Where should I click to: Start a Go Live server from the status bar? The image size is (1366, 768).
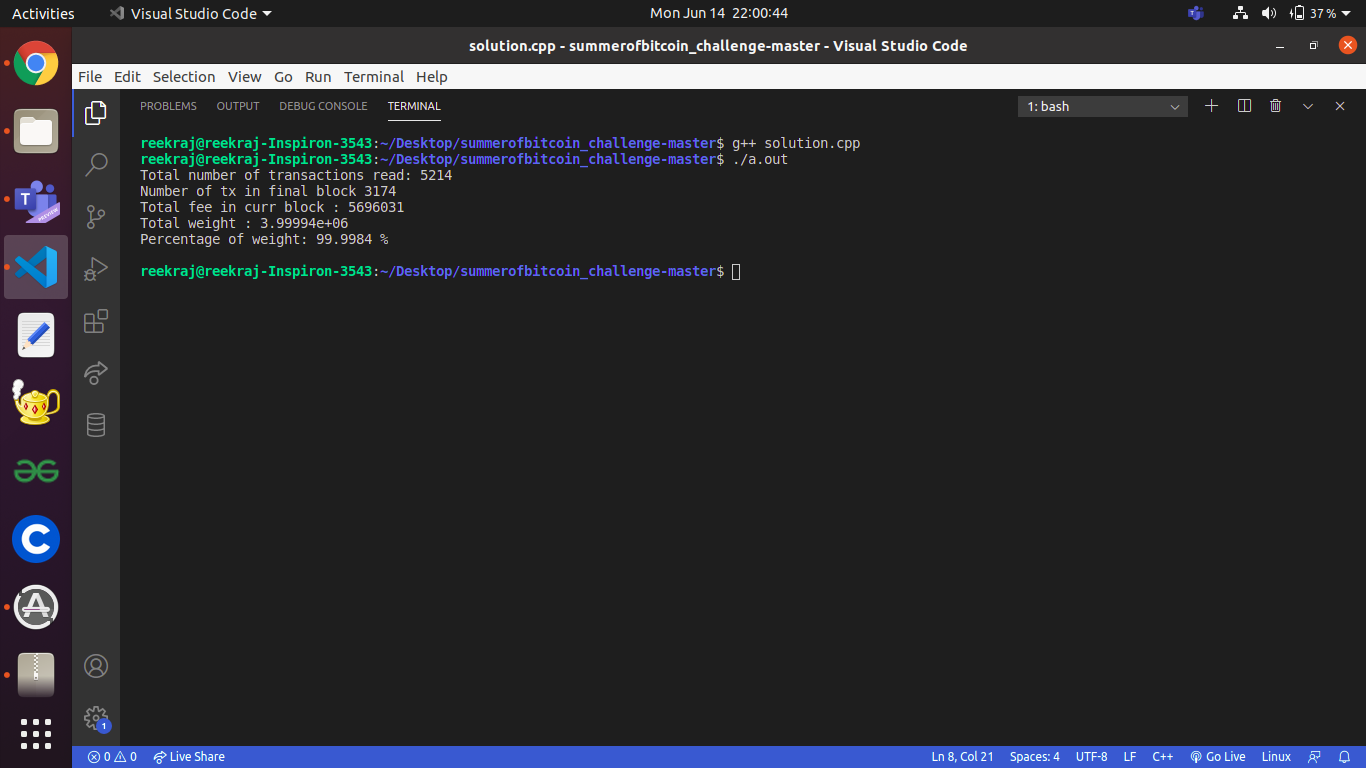(1218, 757)
